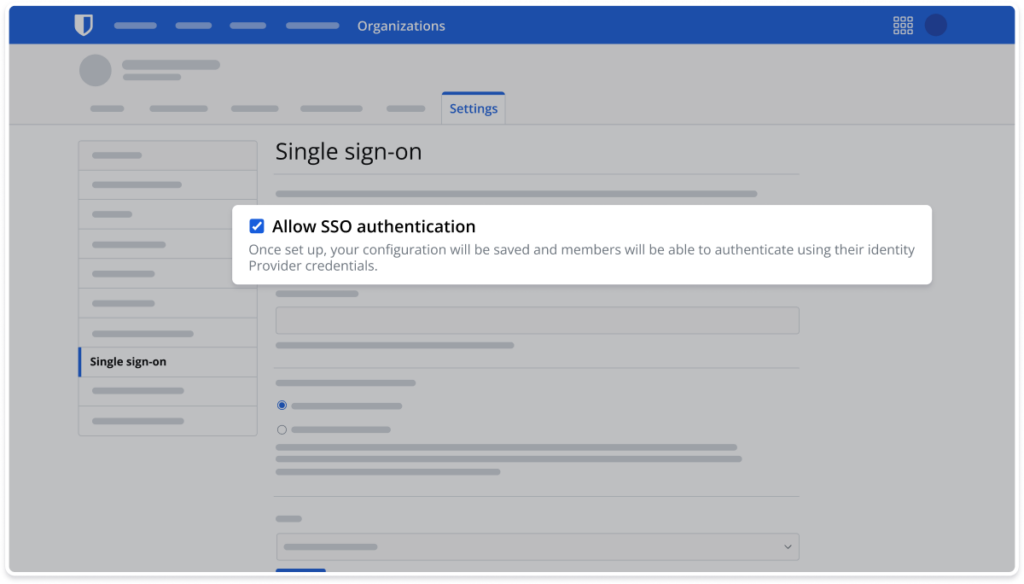Select the last sidebar menu item
The image size is (1024, 584).
click(168, 421)
